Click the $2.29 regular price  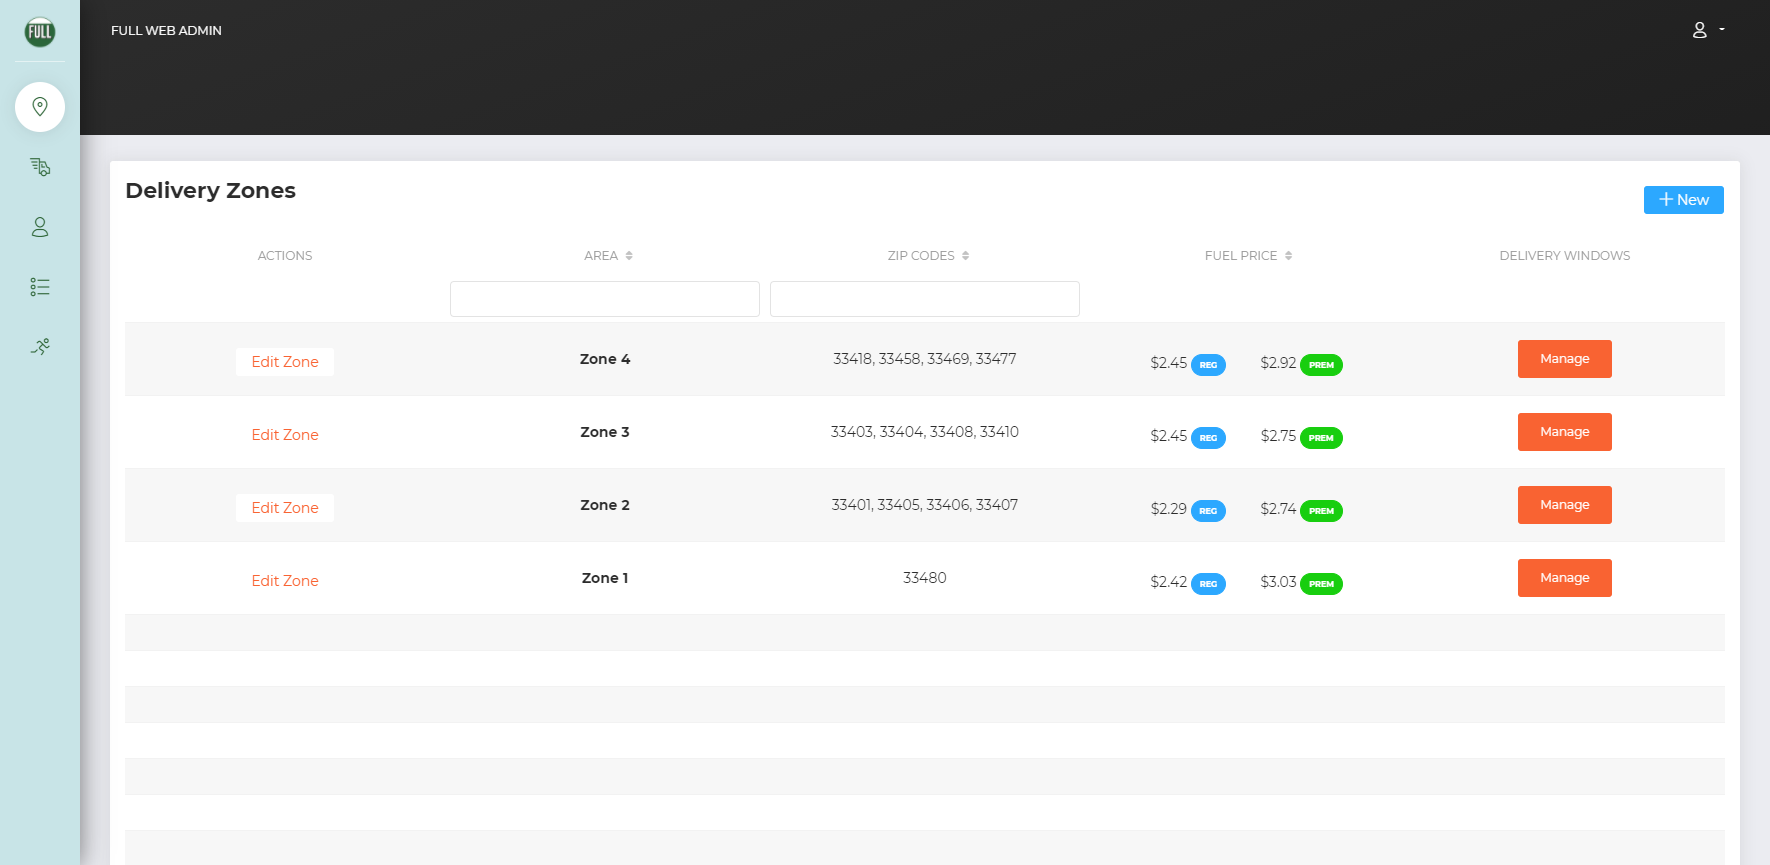point(1168,509)
